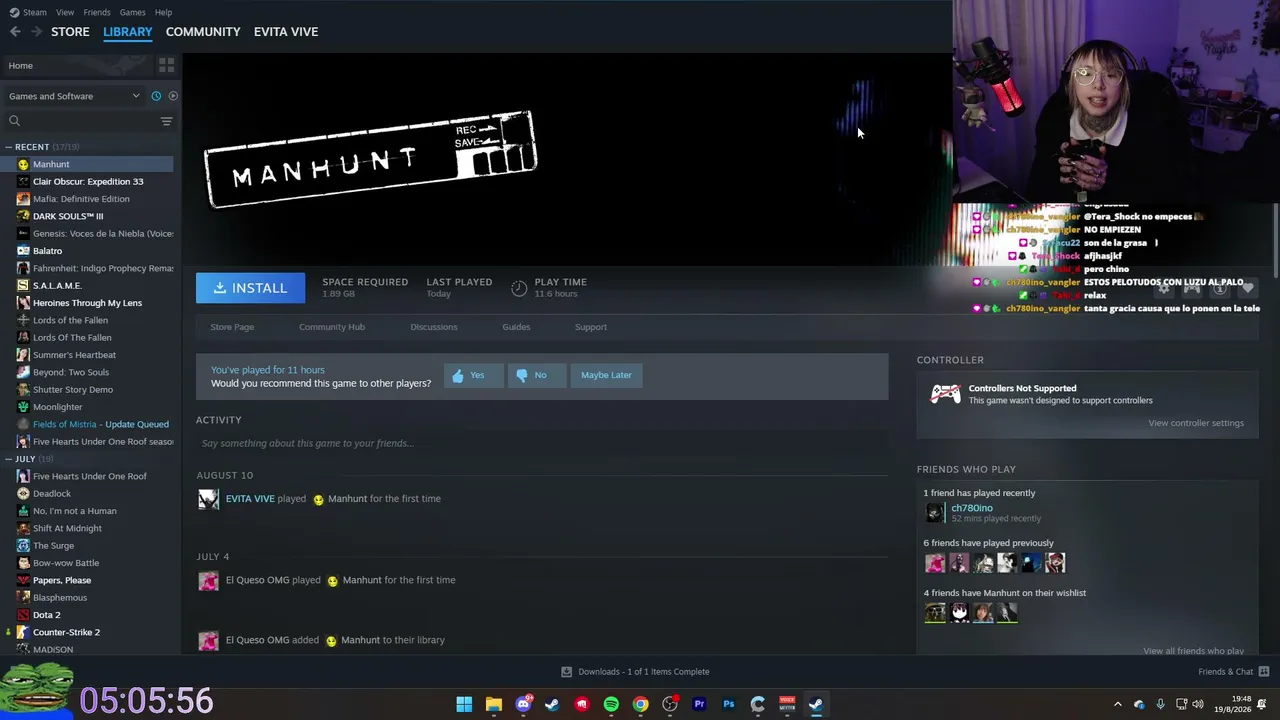Select Balatro in library list

47,251
